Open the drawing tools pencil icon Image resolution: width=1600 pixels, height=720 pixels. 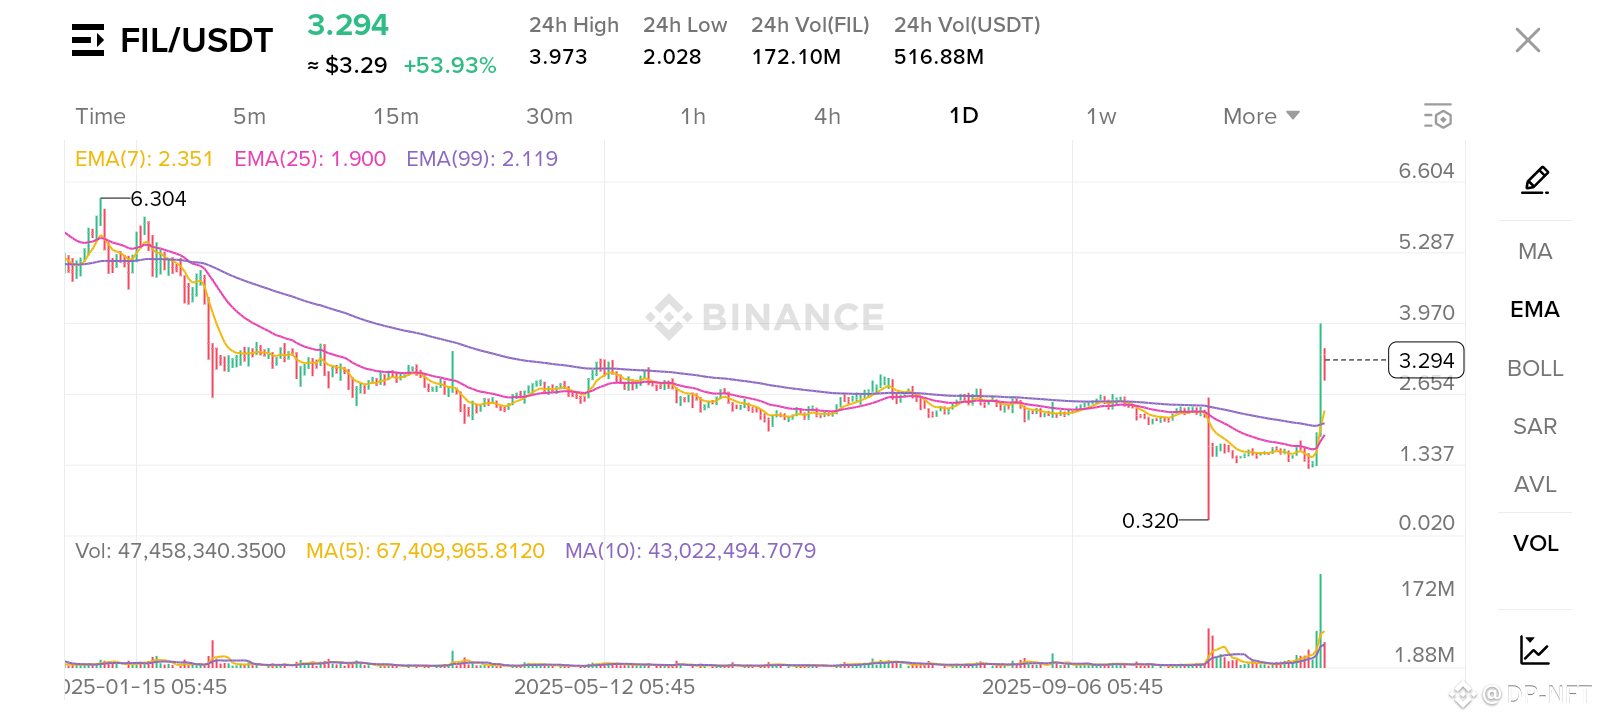(x=1535, y=180)
